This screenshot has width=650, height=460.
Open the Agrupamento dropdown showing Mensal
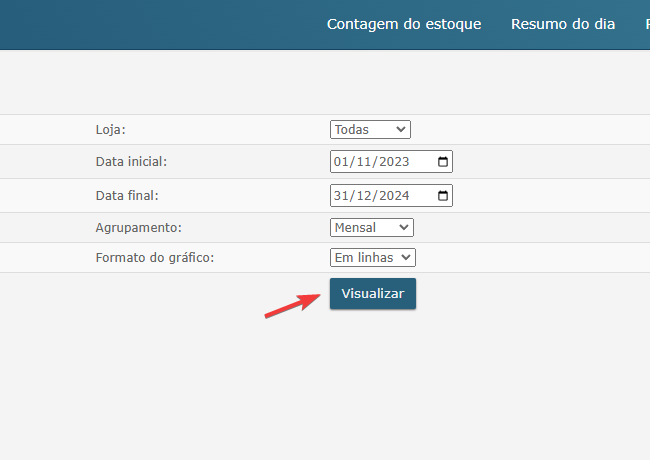[x=372, y=228]
